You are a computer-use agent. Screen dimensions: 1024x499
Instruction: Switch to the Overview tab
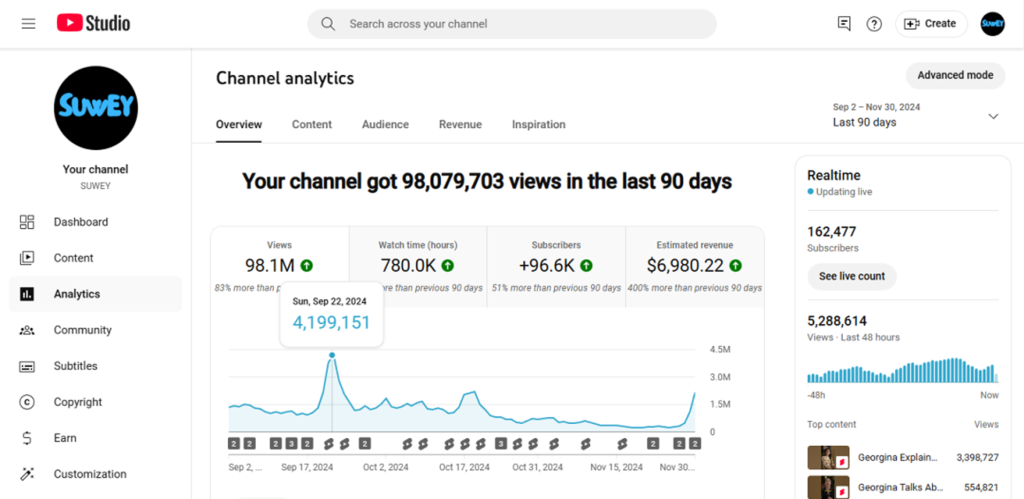coord(239,124)
